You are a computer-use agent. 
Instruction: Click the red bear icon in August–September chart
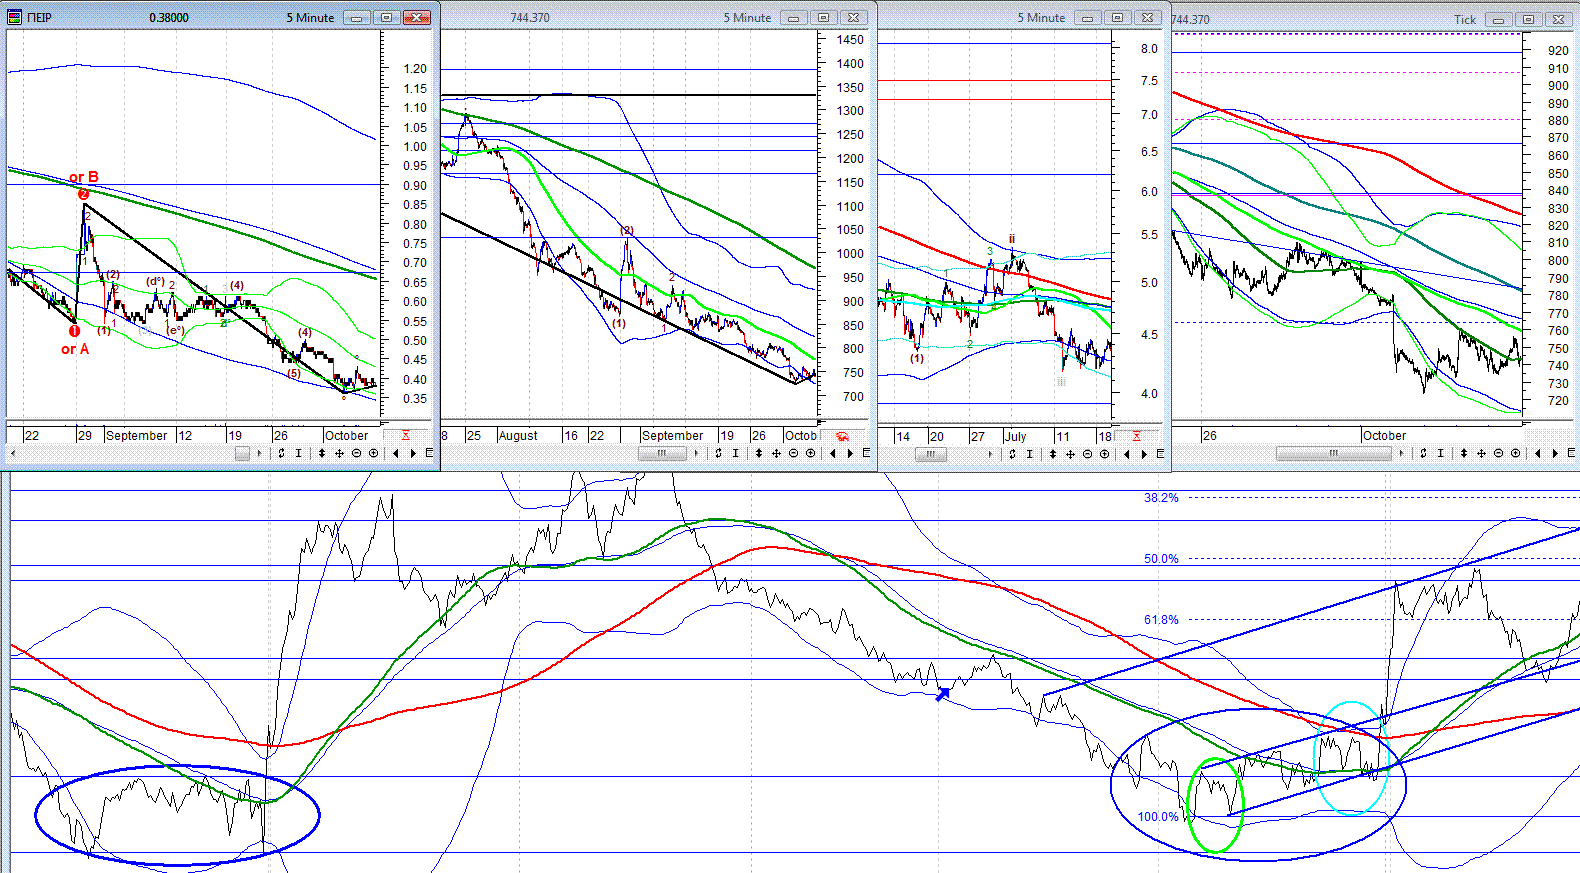pyautogui.click(x=842, y=436)
